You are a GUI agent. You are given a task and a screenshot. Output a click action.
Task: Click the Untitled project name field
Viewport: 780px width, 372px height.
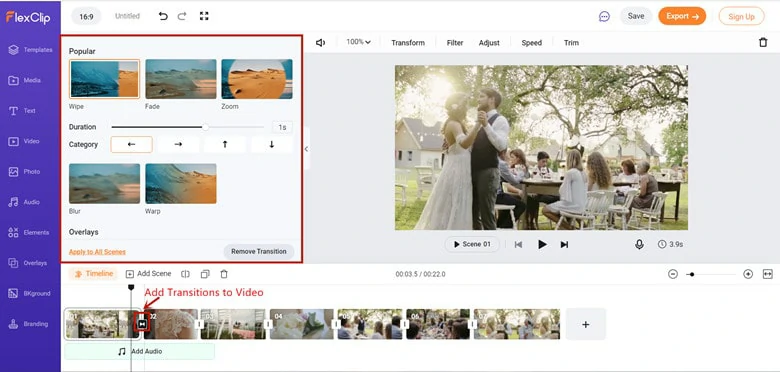point(127,16)
